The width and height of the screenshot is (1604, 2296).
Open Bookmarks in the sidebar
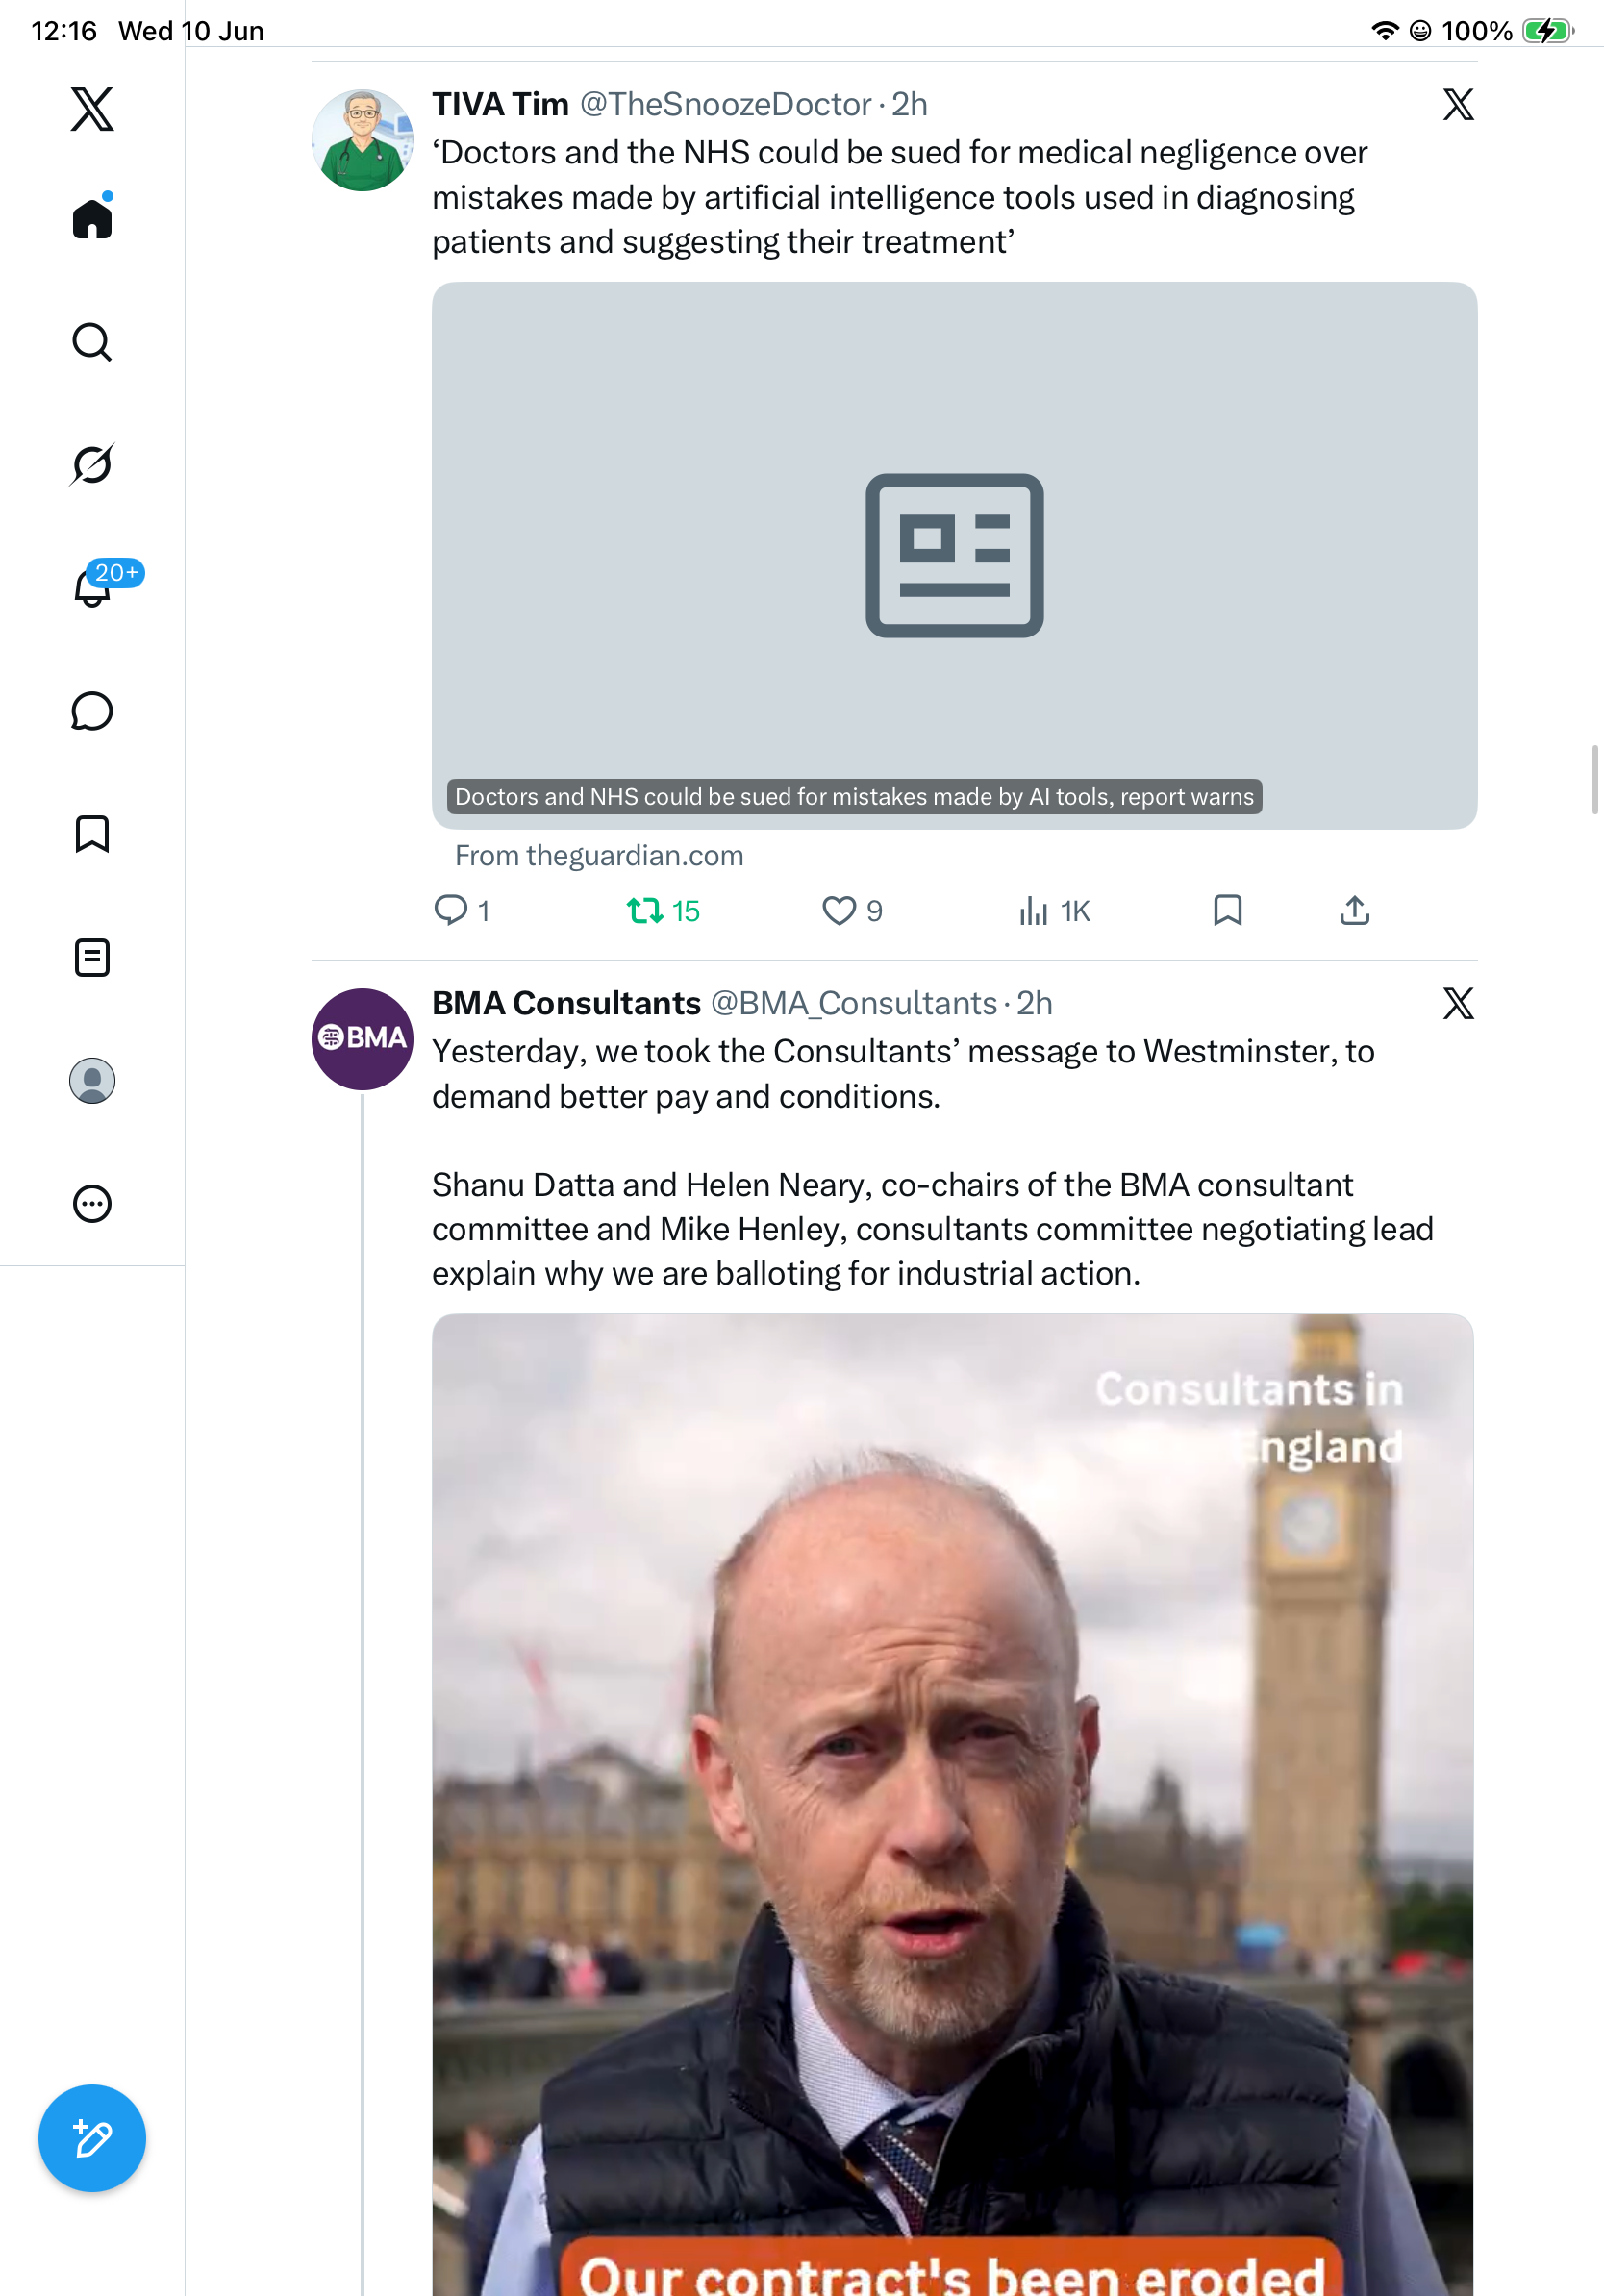(92, 834)
